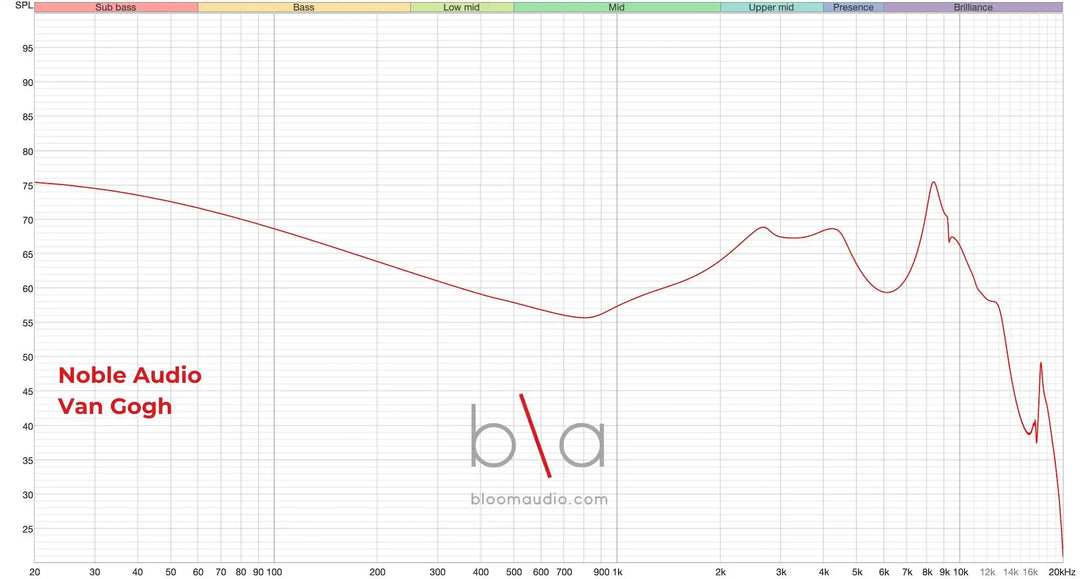Click the 1k axis tick label
This screenshot has height=579, width=1080.
click(617, 572)
